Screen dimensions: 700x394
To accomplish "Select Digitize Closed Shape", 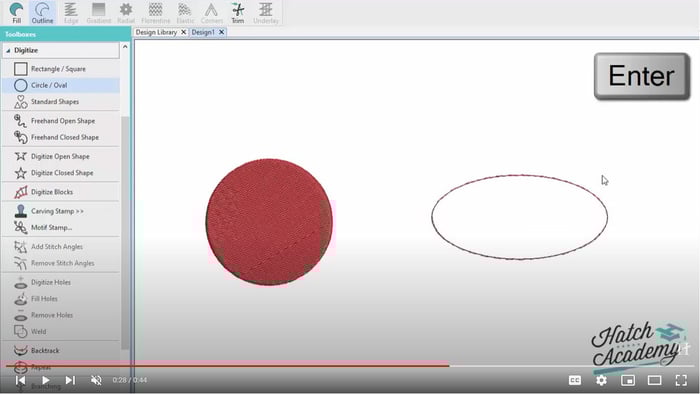I will tap(61, 173).
